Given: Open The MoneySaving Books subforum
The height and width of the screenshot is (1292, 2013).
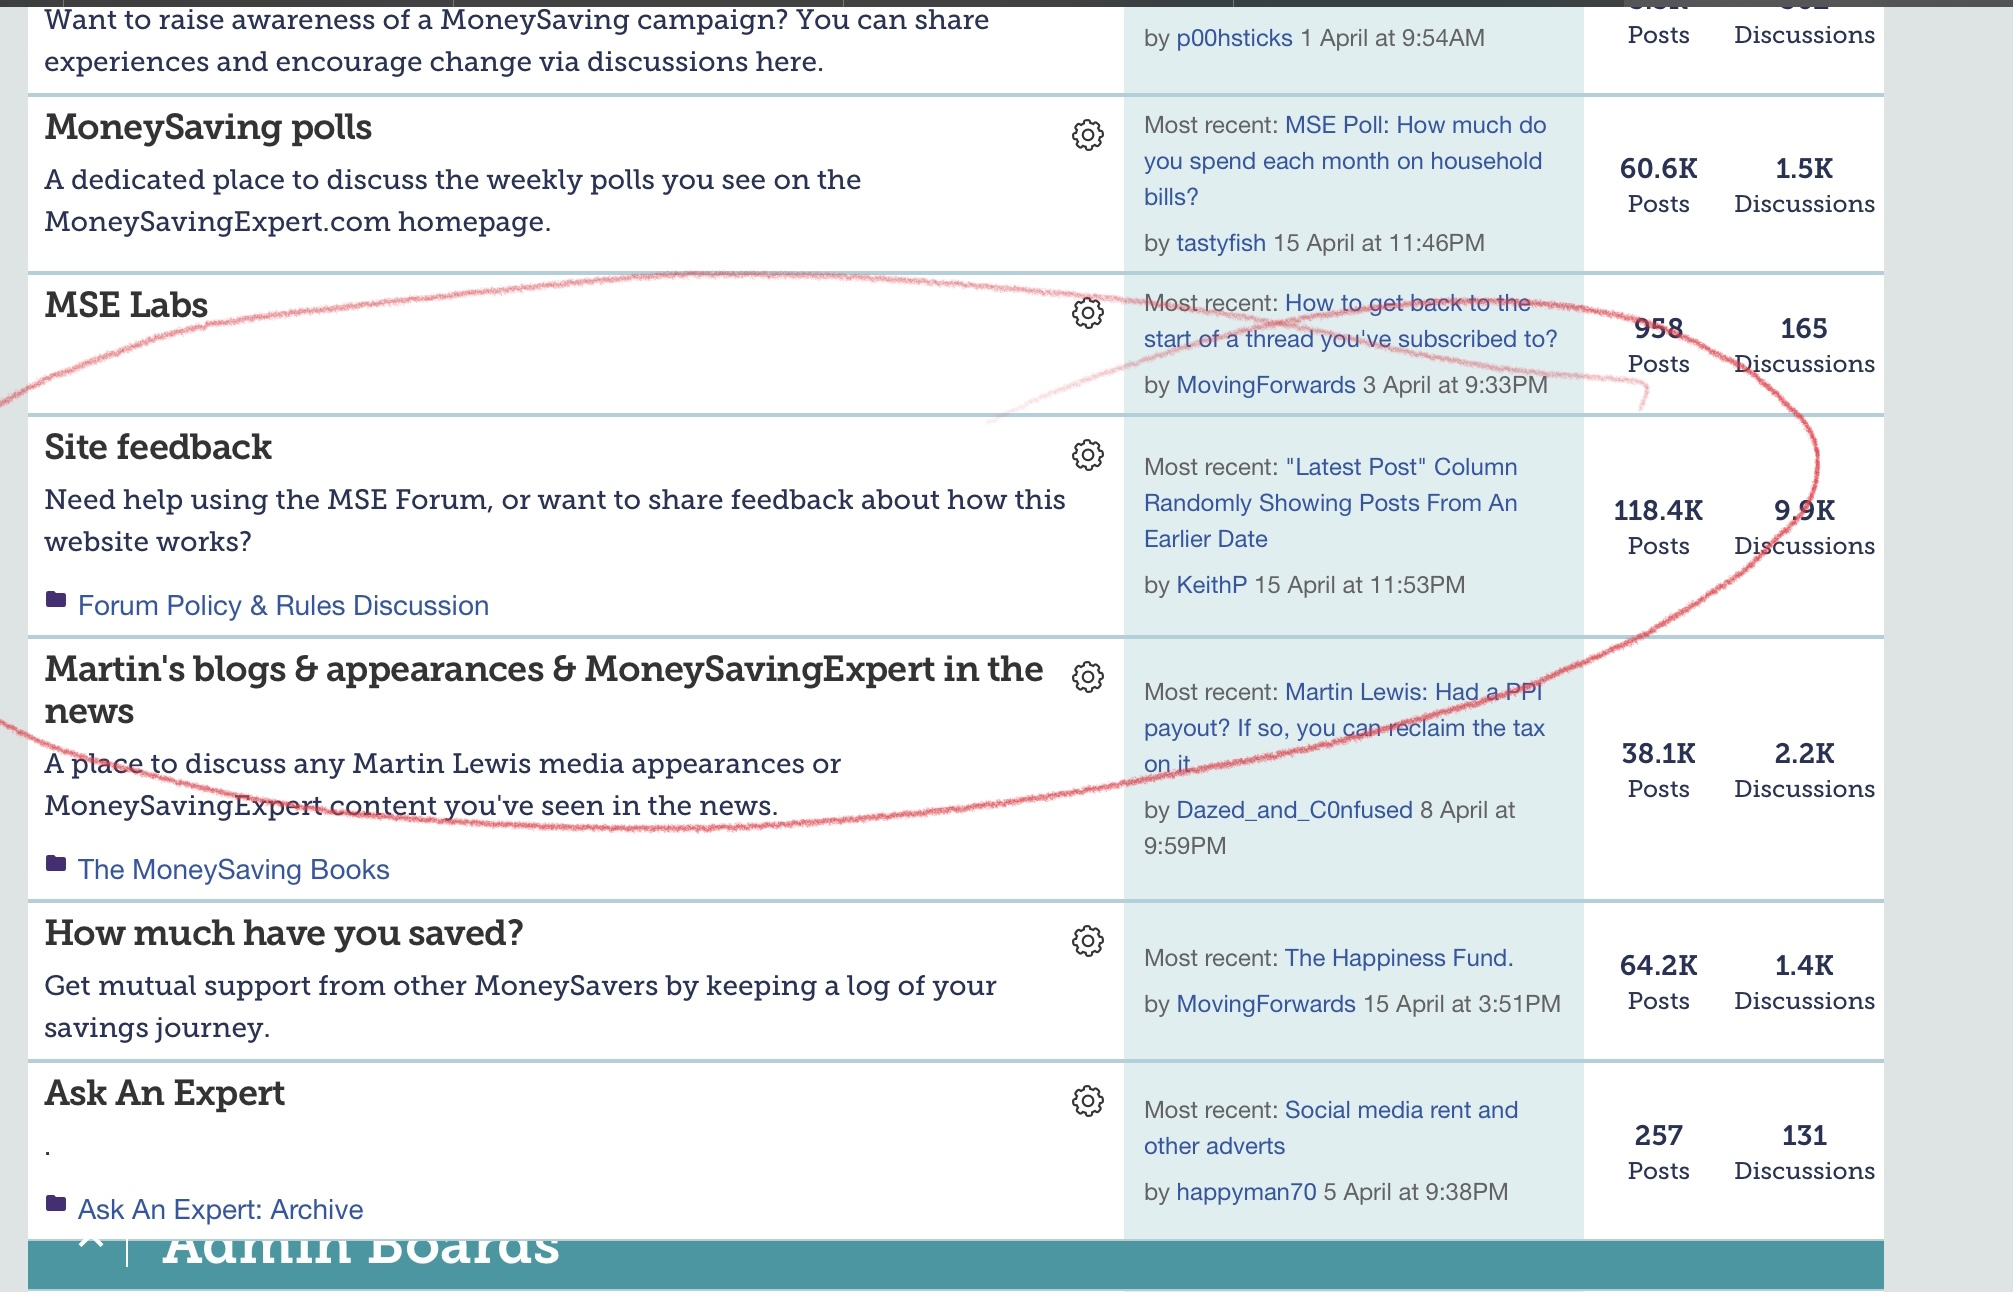Looking at the screenshot, I should pyautogui.click(x=233, y=869).
